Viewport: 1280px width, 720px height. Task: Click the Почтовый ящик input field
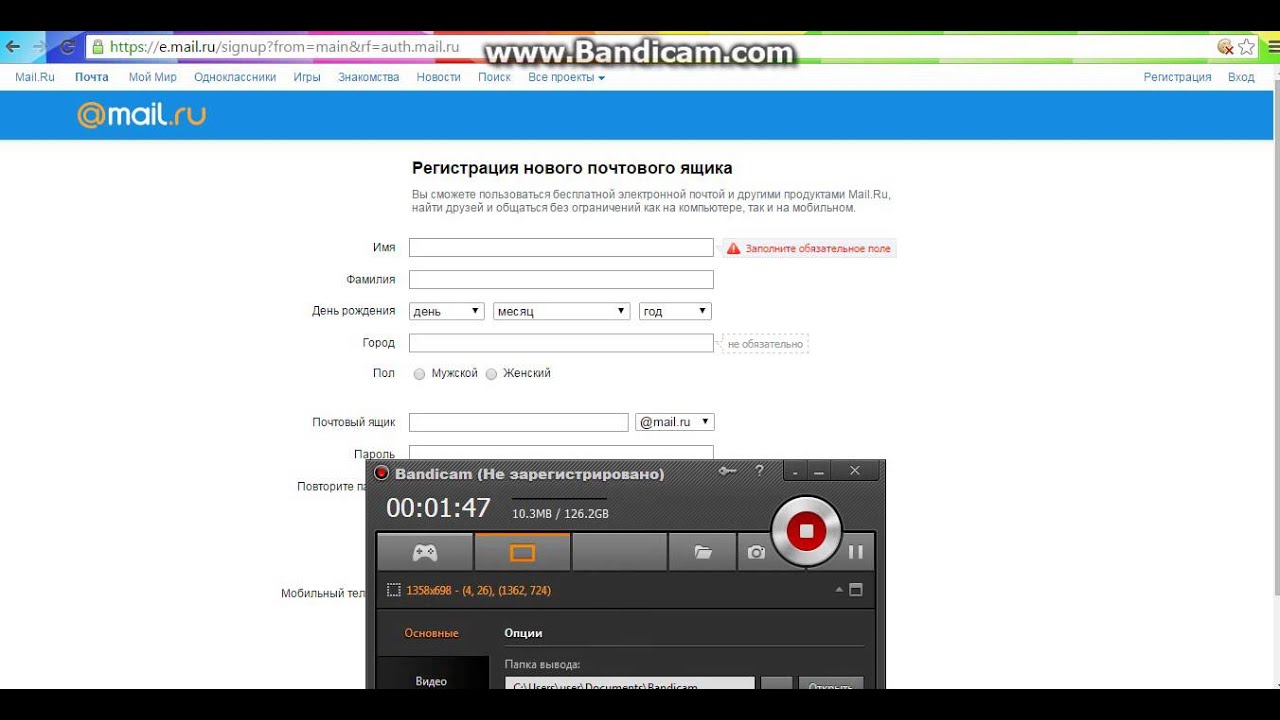(519, 422)
